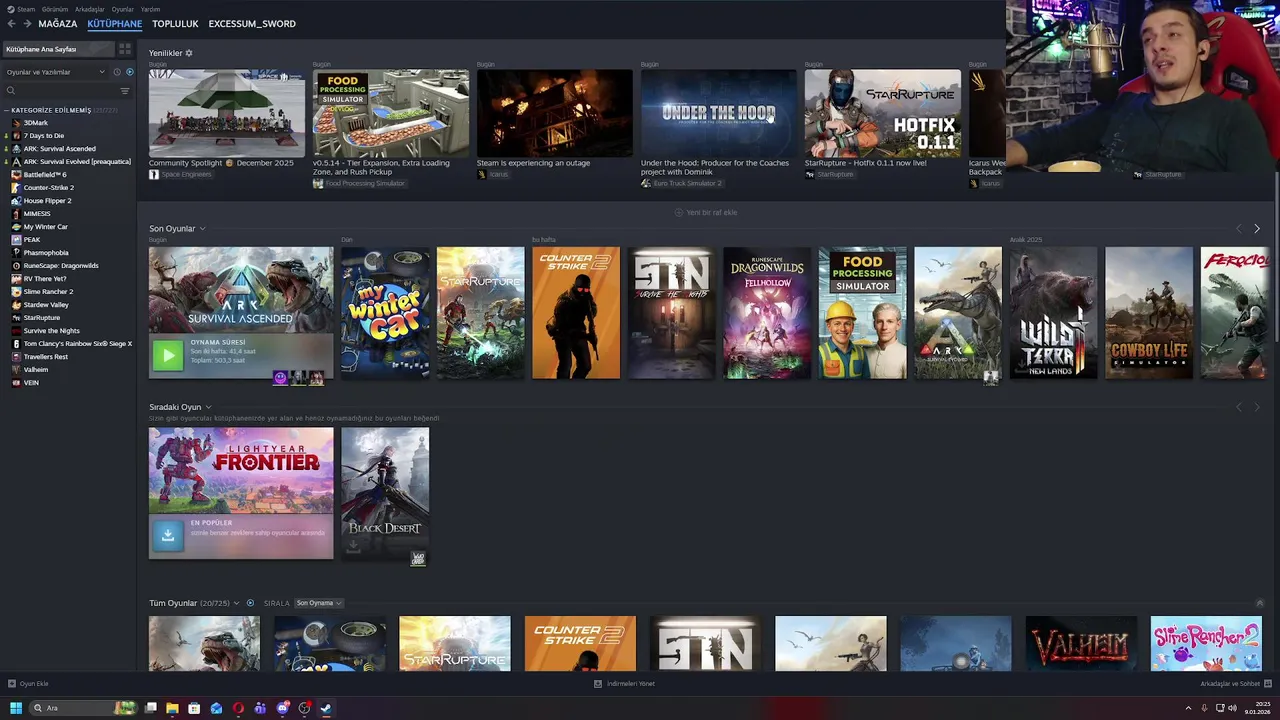Click Kütüphane Ana Sayfası button

click(x=58, y=49)
